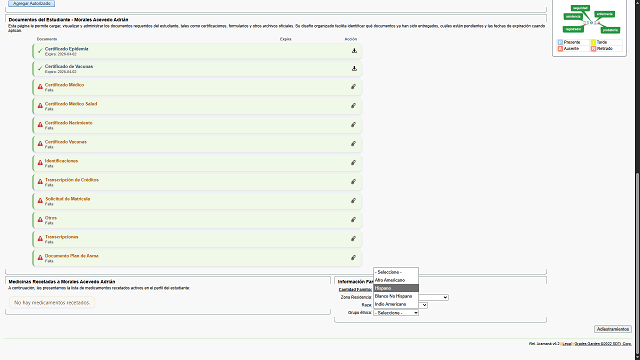640x360 pixels.
Task: Choose highlighted Hispano option
Action: click(x=396, y=288)
